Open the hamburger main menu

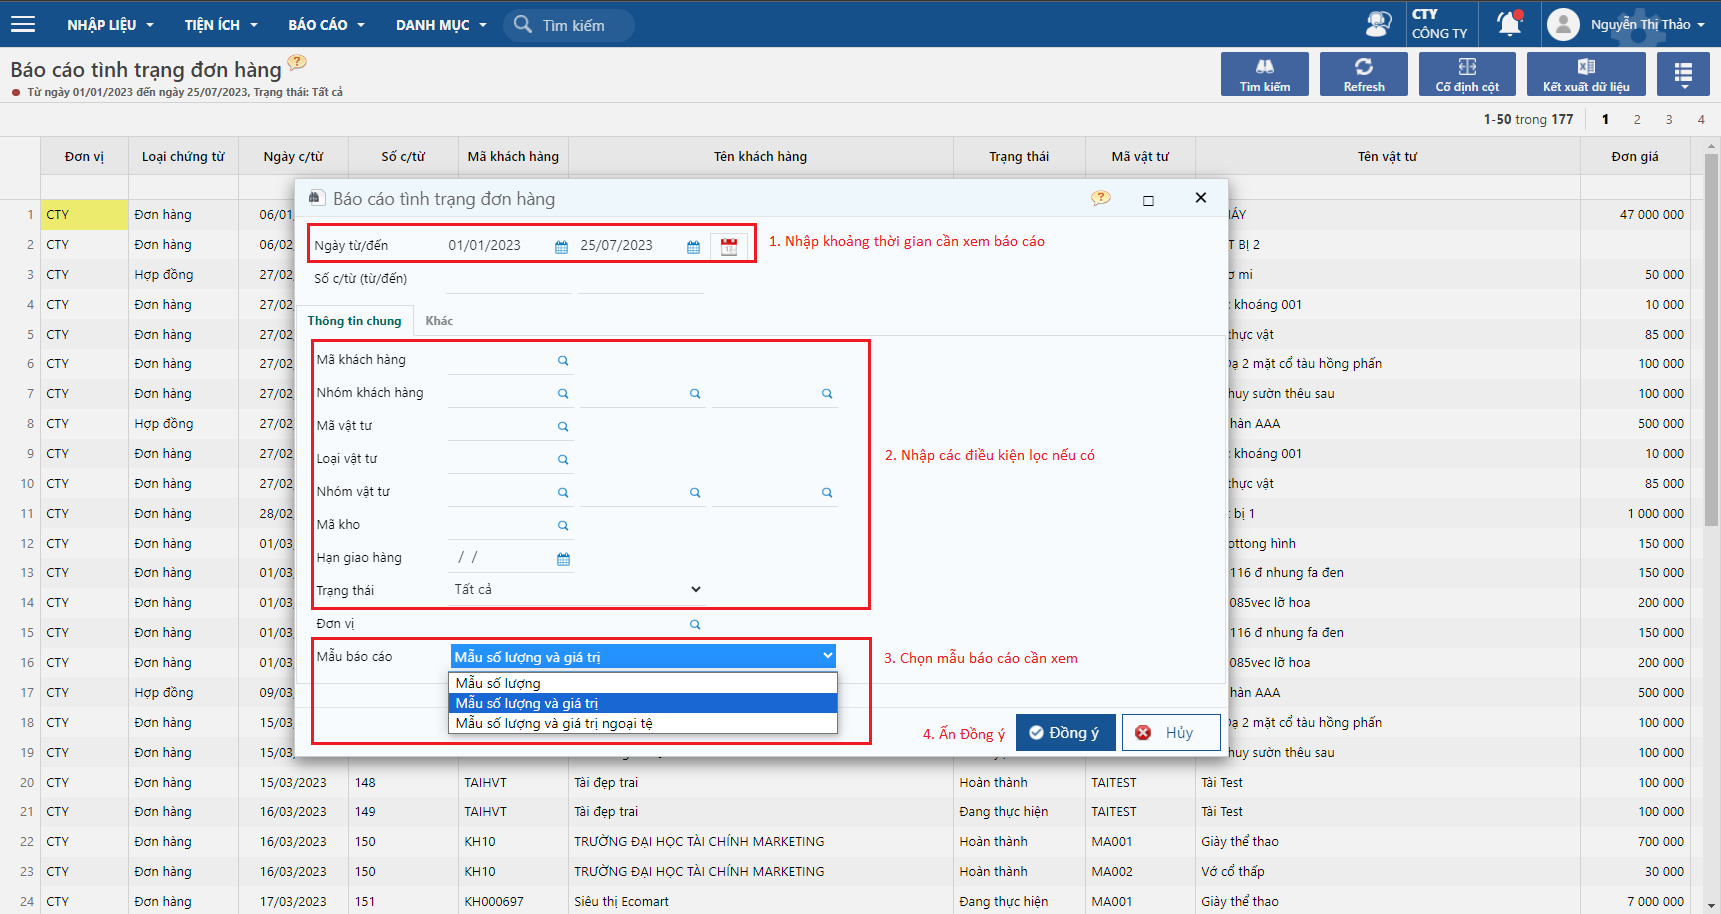click(22, 24)
